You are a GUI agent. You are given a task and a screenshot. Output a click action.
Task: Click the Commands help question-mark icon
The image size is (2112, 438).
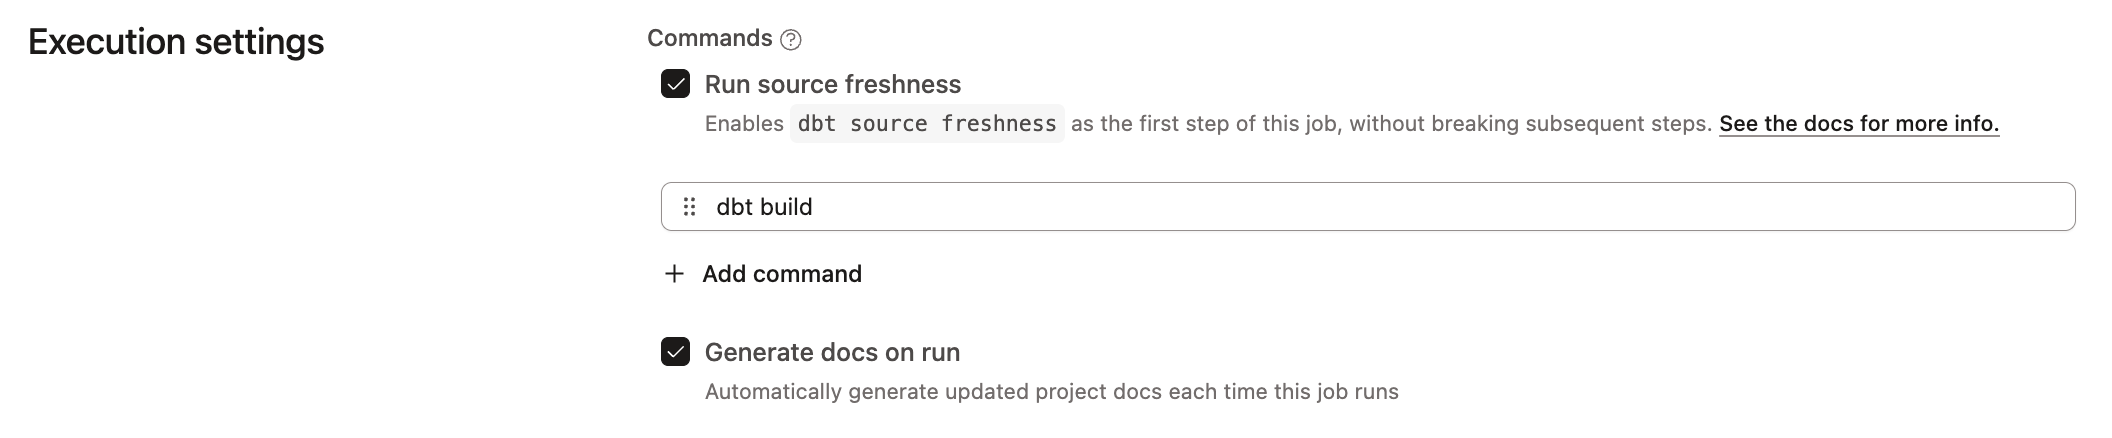point(791,40)
